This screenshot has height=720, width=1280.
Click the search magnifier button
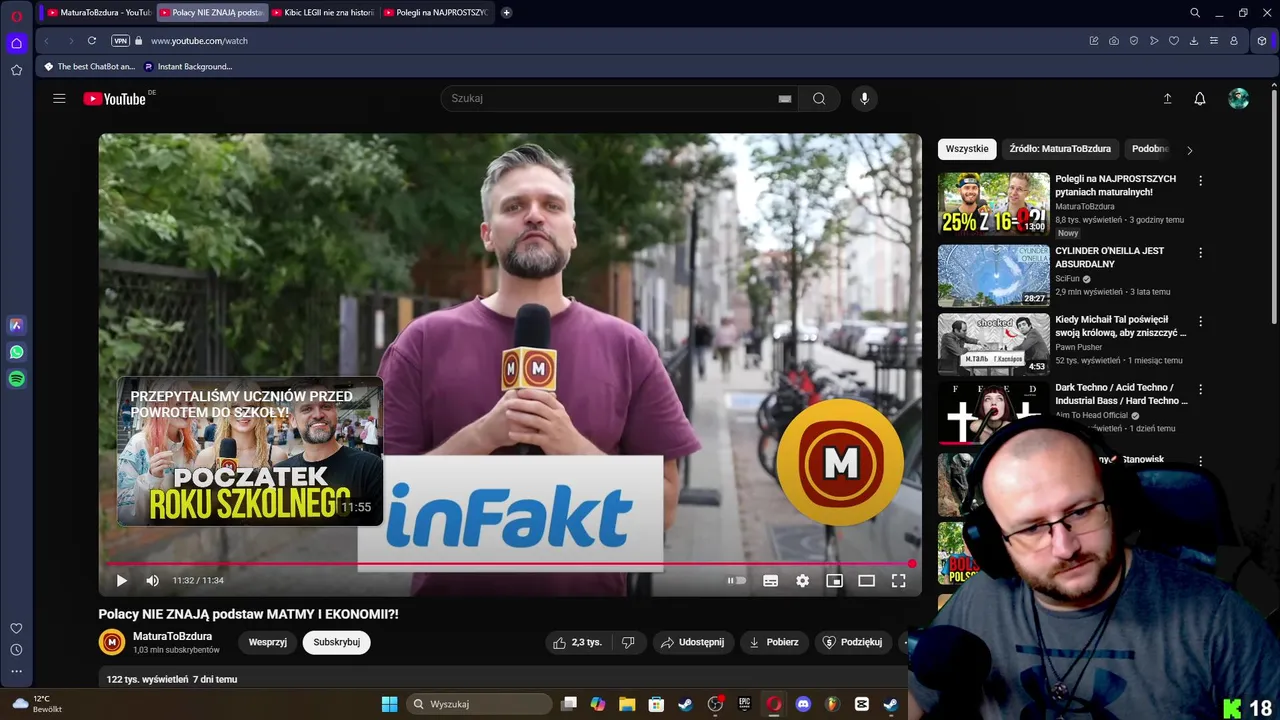[x=819, y=98]
